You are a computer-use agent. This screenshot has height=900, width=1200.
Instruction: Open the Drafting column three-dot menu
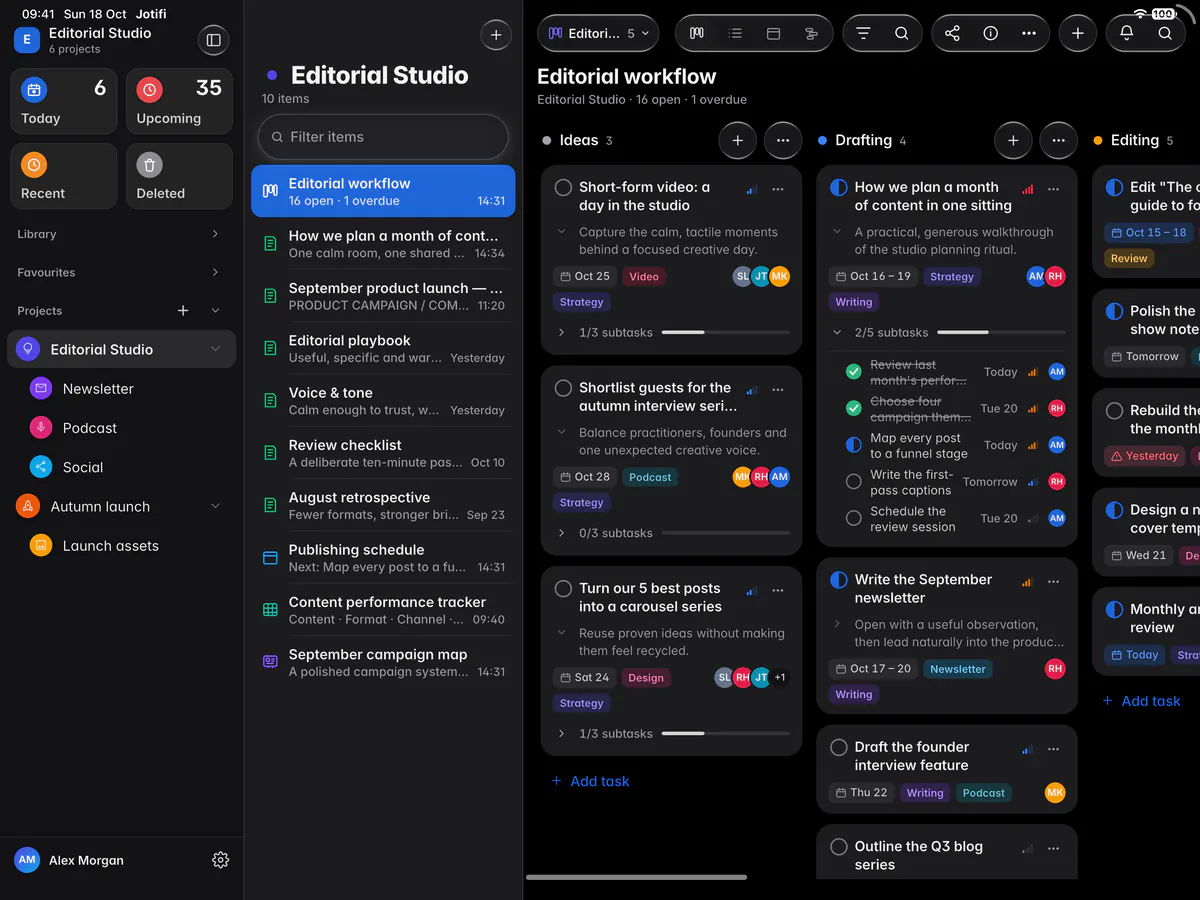pos(1059,141)
